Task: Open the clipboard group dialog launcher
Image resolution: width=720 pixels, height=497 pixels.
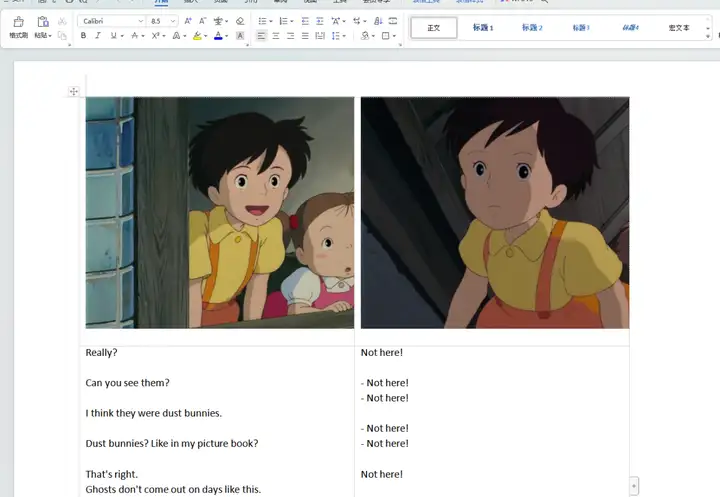Action: (69, 45)
